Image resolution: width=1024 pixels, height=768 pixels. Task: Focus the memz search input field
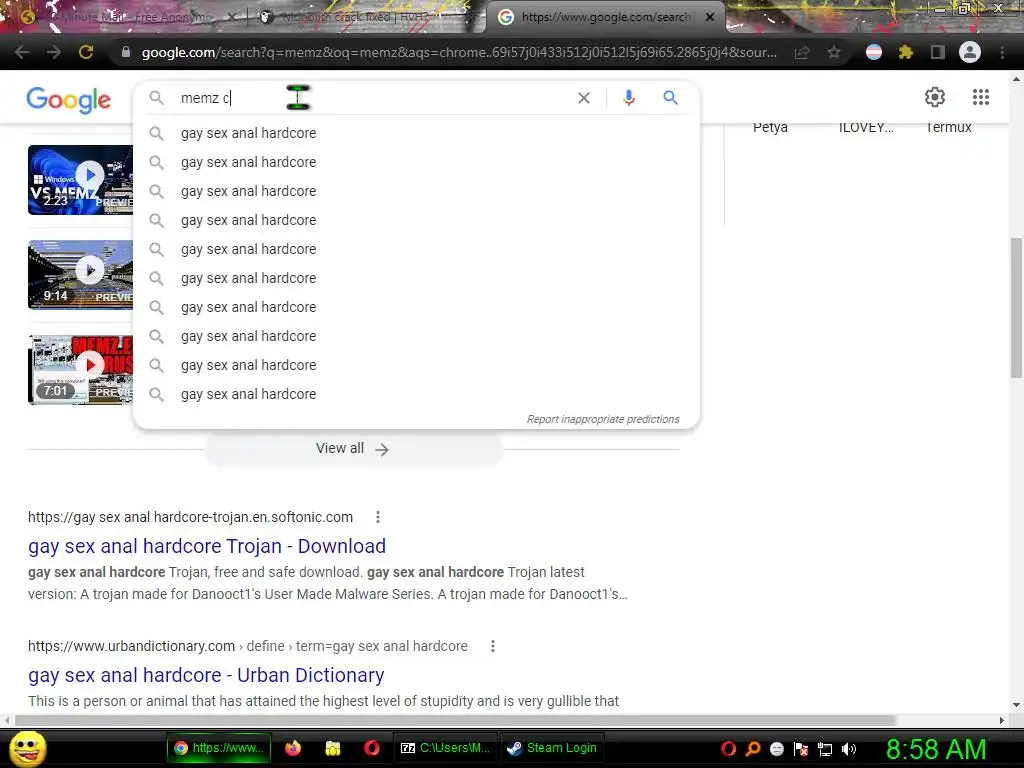pos(372,98)
